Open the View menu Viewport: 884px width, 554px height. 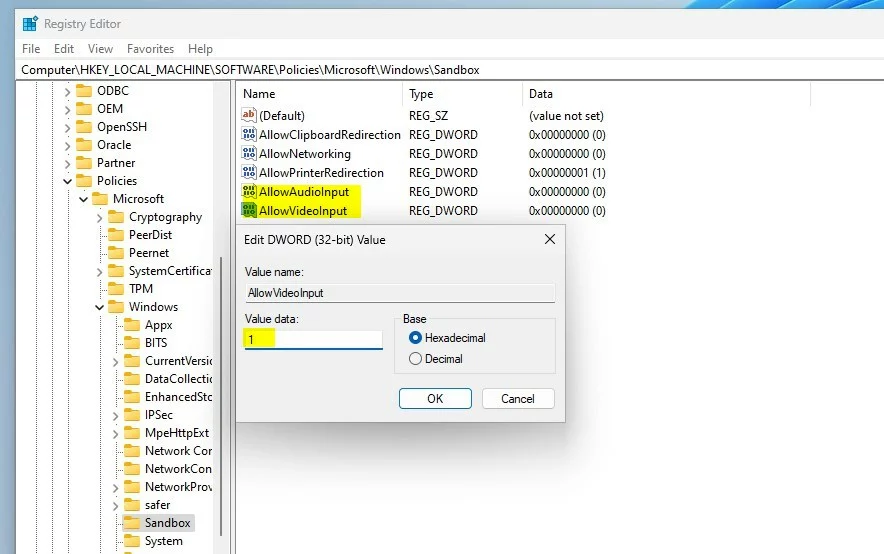click(100, 49)
